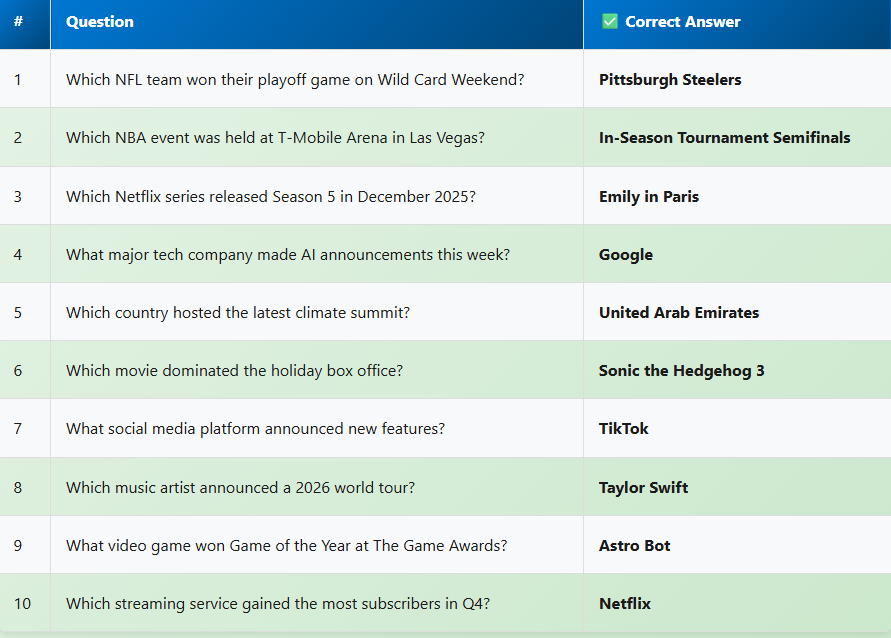Click the 'TikTok' answer cell
Image resolution: width=891 pixels, height=638 pixels.
624,429
